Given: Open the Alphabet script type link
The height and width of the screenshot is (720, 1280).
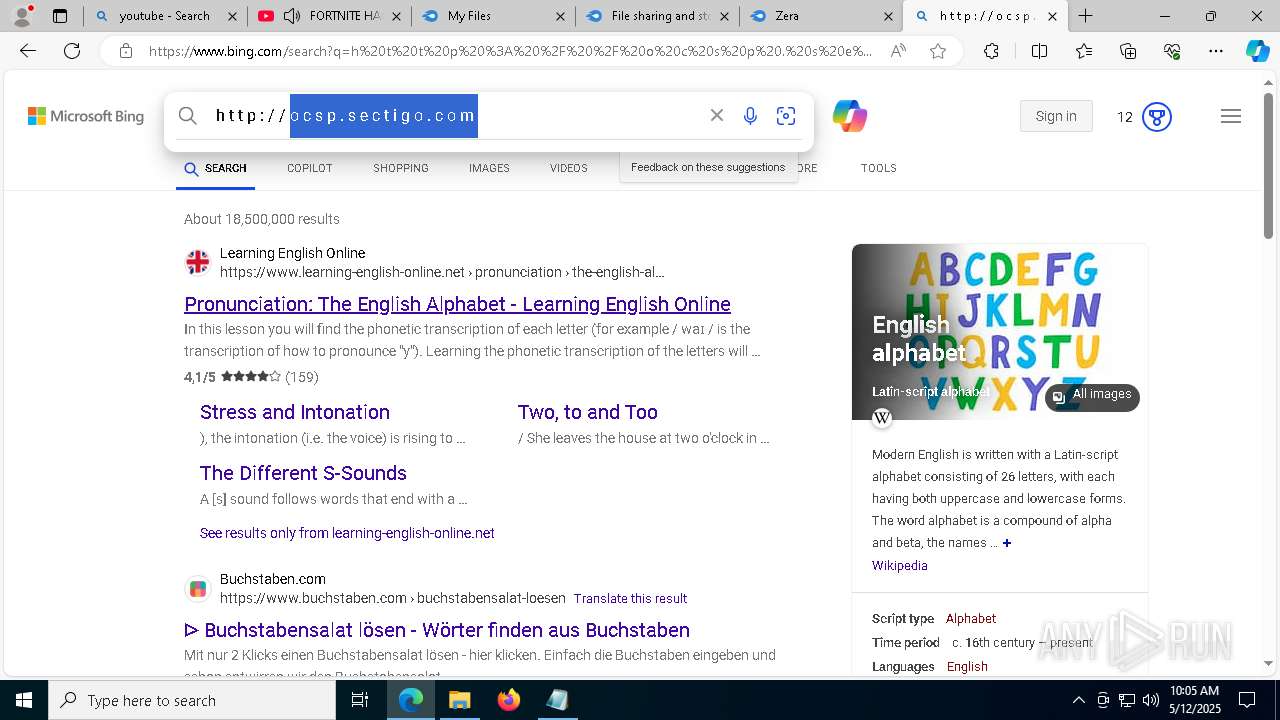Looking at the screenshot, I should pyautogui.click(x=971, y=619).
